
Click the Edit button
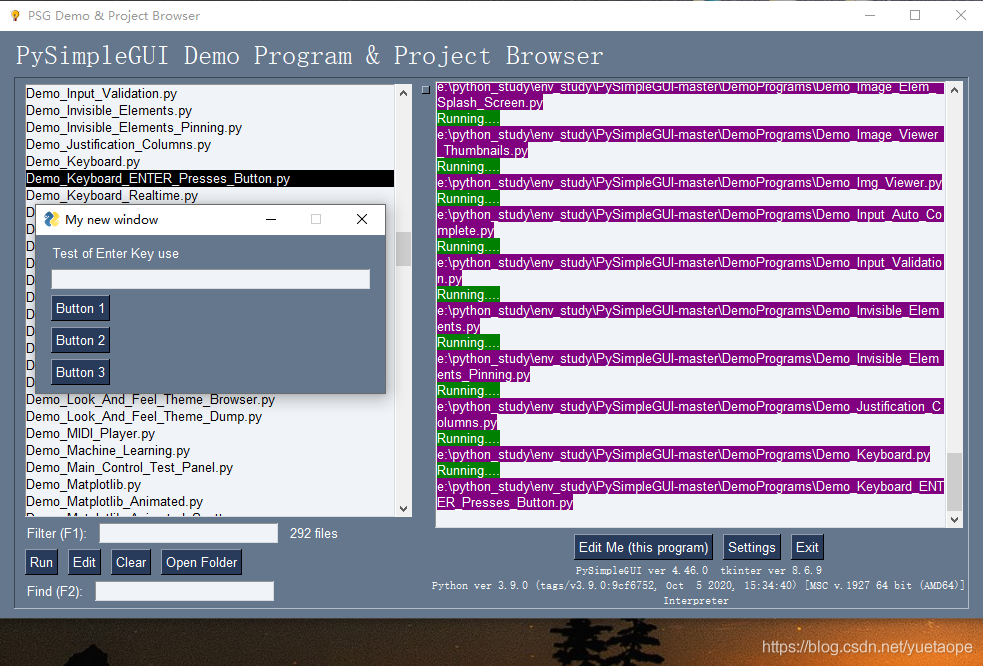[84, 563]
